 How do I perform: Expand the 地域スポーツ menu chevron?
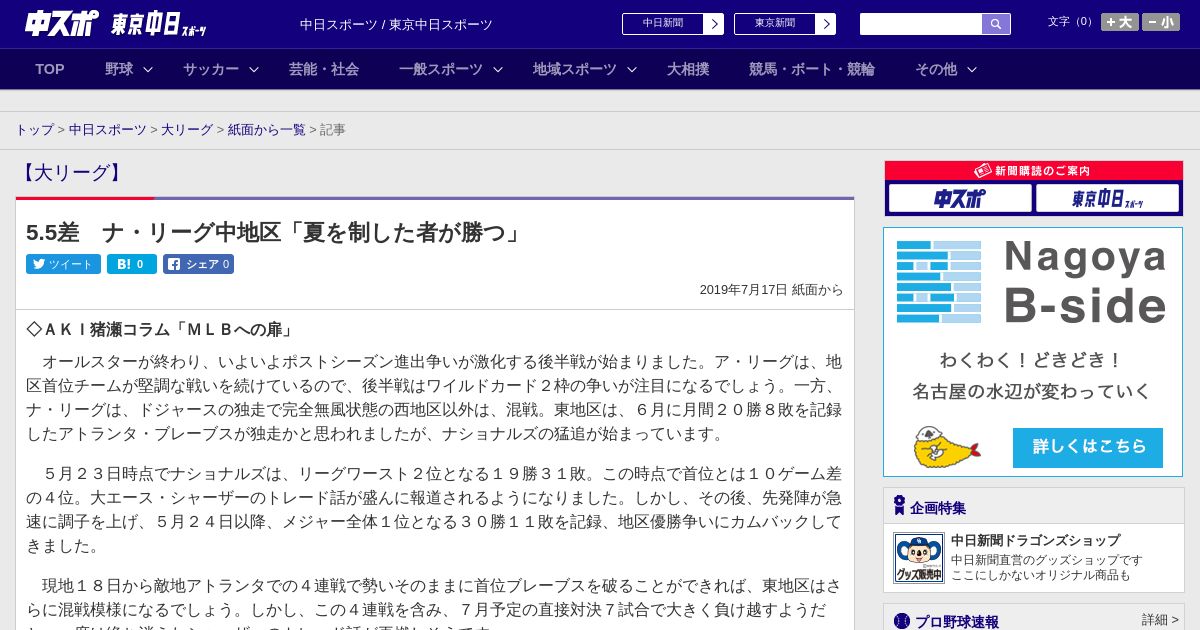click(632, 69)
